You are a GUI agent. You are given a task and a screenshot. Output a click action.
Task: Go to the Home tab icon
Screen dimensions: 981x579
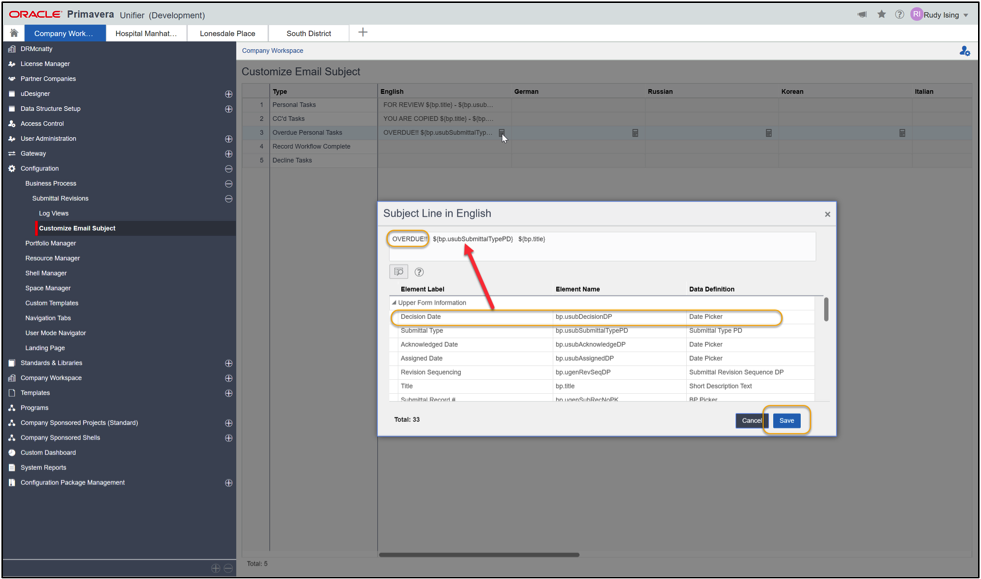pos(14,33)
